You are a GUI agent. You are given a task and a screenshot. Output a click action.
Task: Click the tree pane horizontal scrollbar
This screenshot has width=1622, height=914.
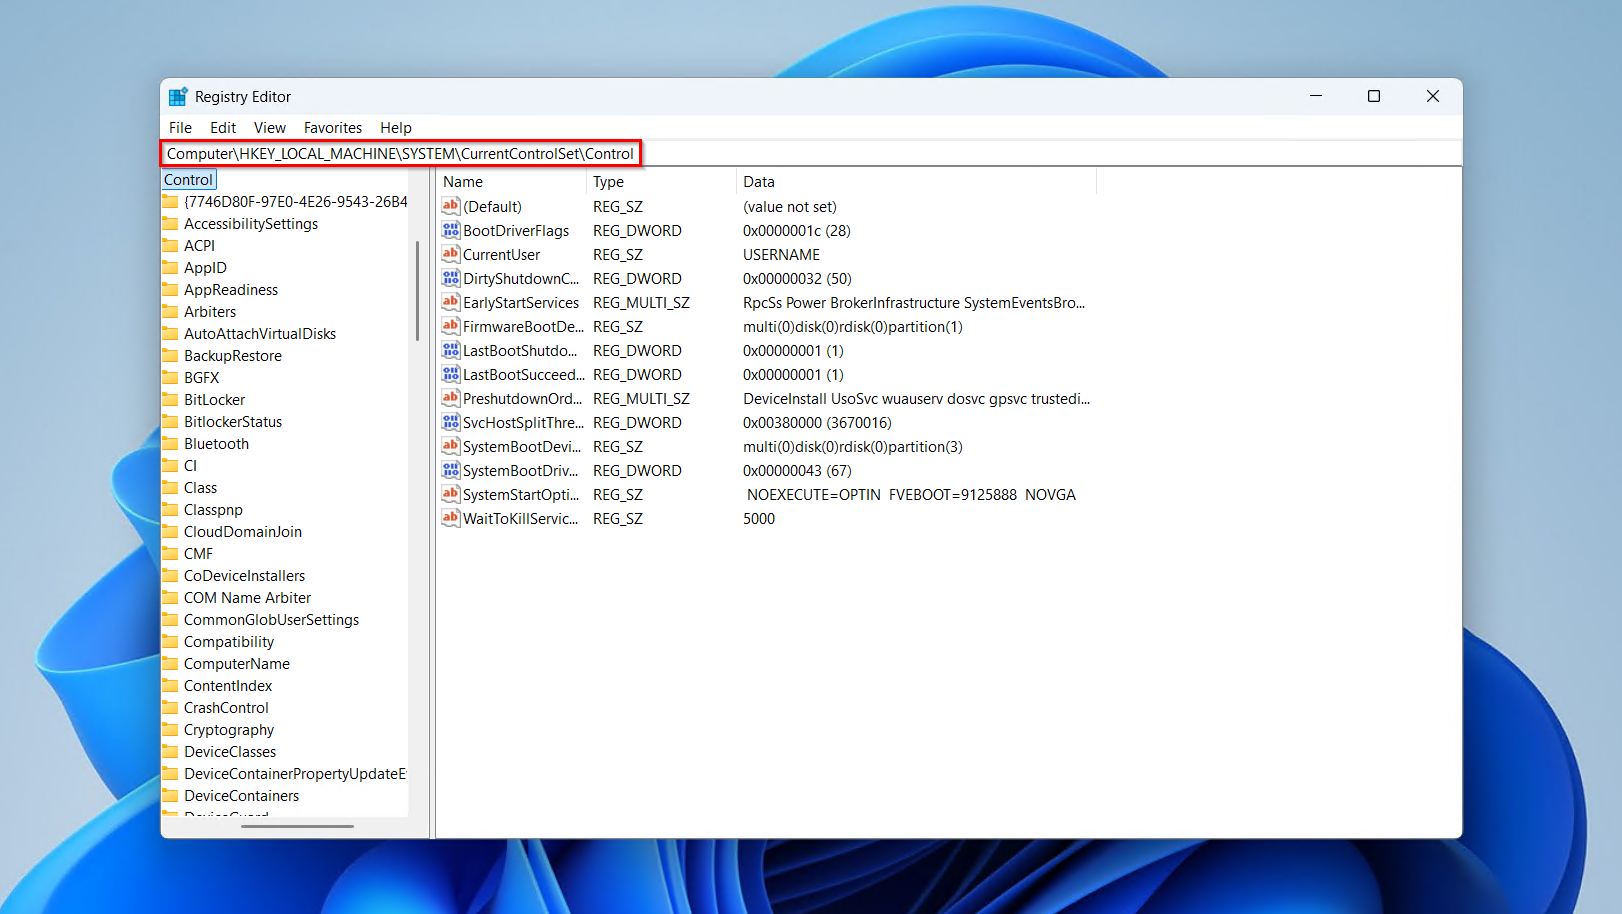click(x=297, y=826)
